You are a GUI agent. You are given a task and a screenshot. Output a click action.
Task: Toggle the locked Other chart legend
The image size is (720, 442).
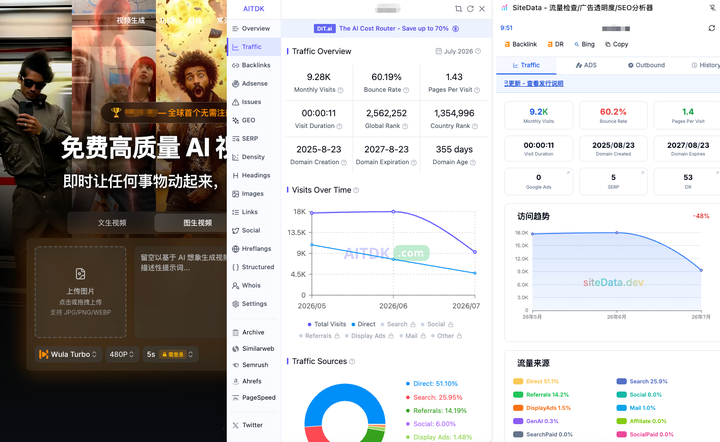pos(446,336)
